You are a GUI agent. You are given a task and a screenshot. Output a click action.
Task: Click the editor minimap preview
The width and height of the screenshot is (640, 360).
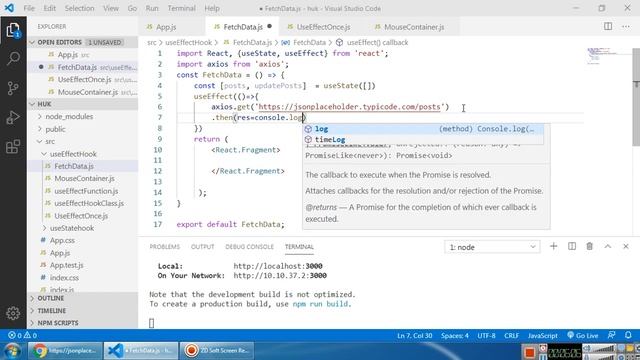click(608, 56)
